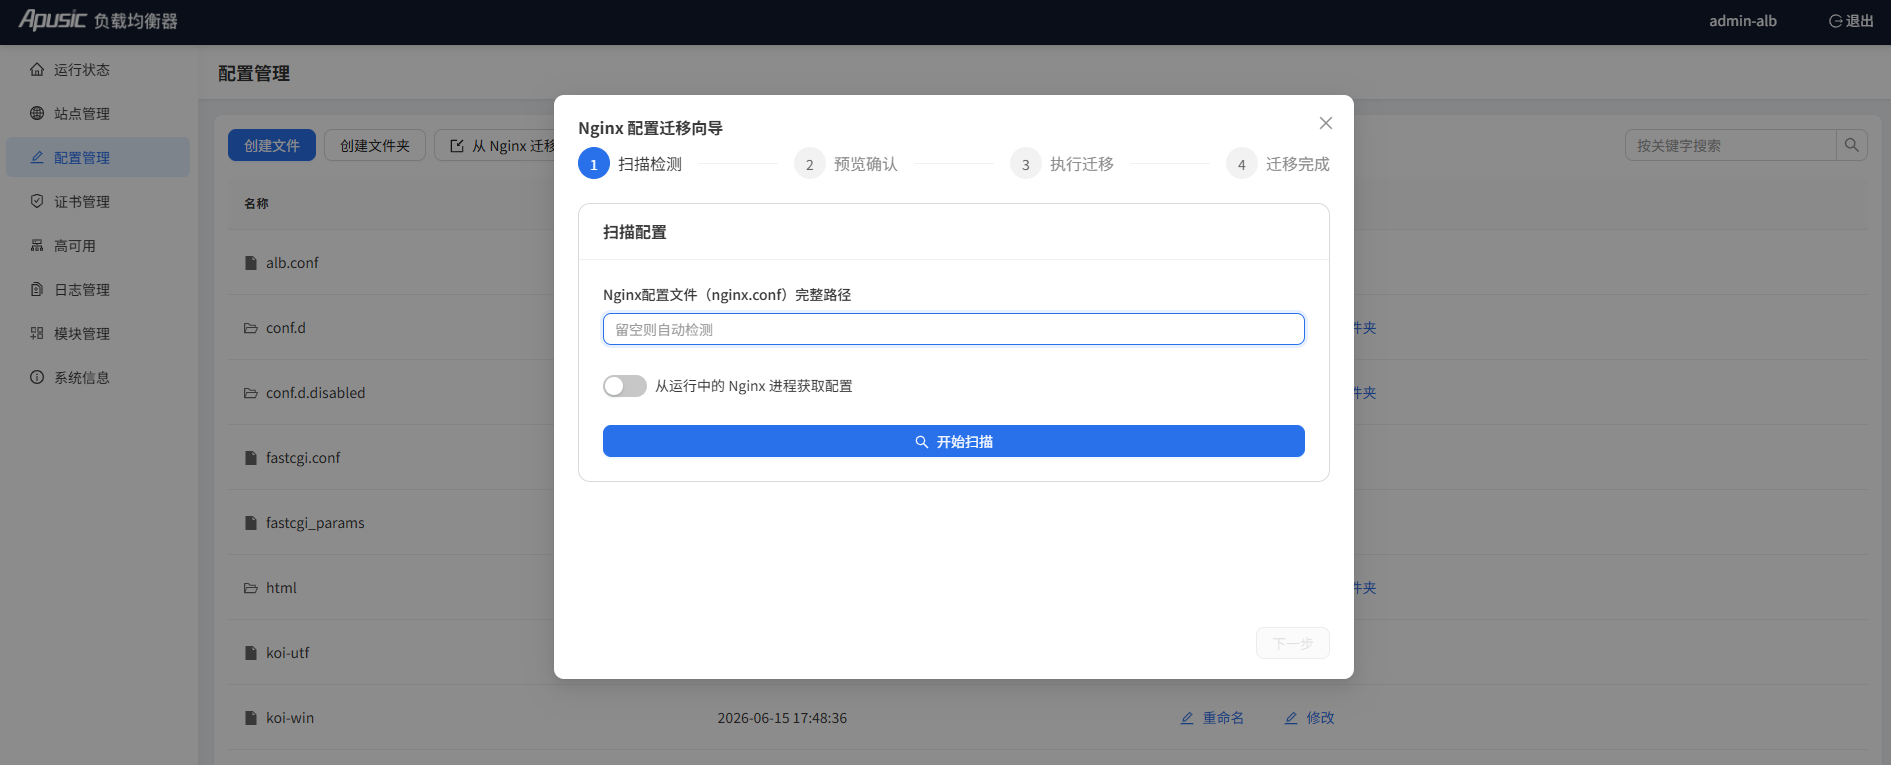
Task: Open 运行状态 in the sidebar
Action: tap(97, 70)
